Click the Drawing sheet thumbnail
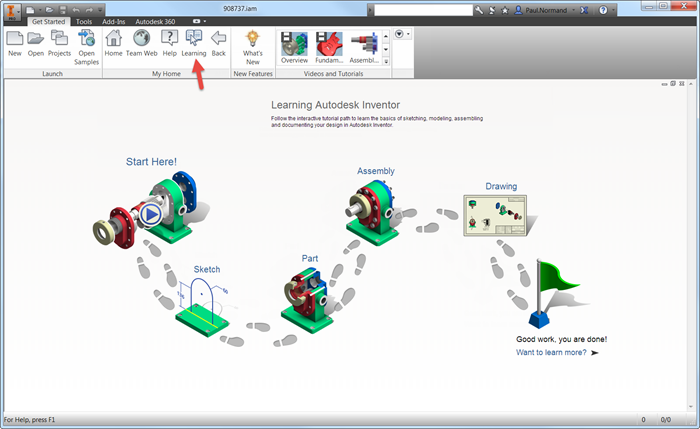 pyautogui.click(x=495, y=216)
